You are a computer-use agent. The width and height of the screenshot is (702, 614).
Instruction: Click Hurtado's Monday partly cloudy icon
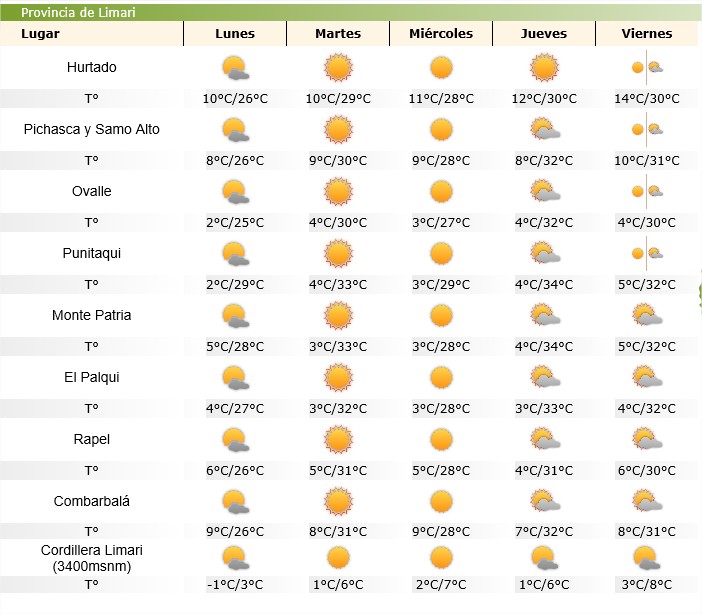[x=235, y=68]
